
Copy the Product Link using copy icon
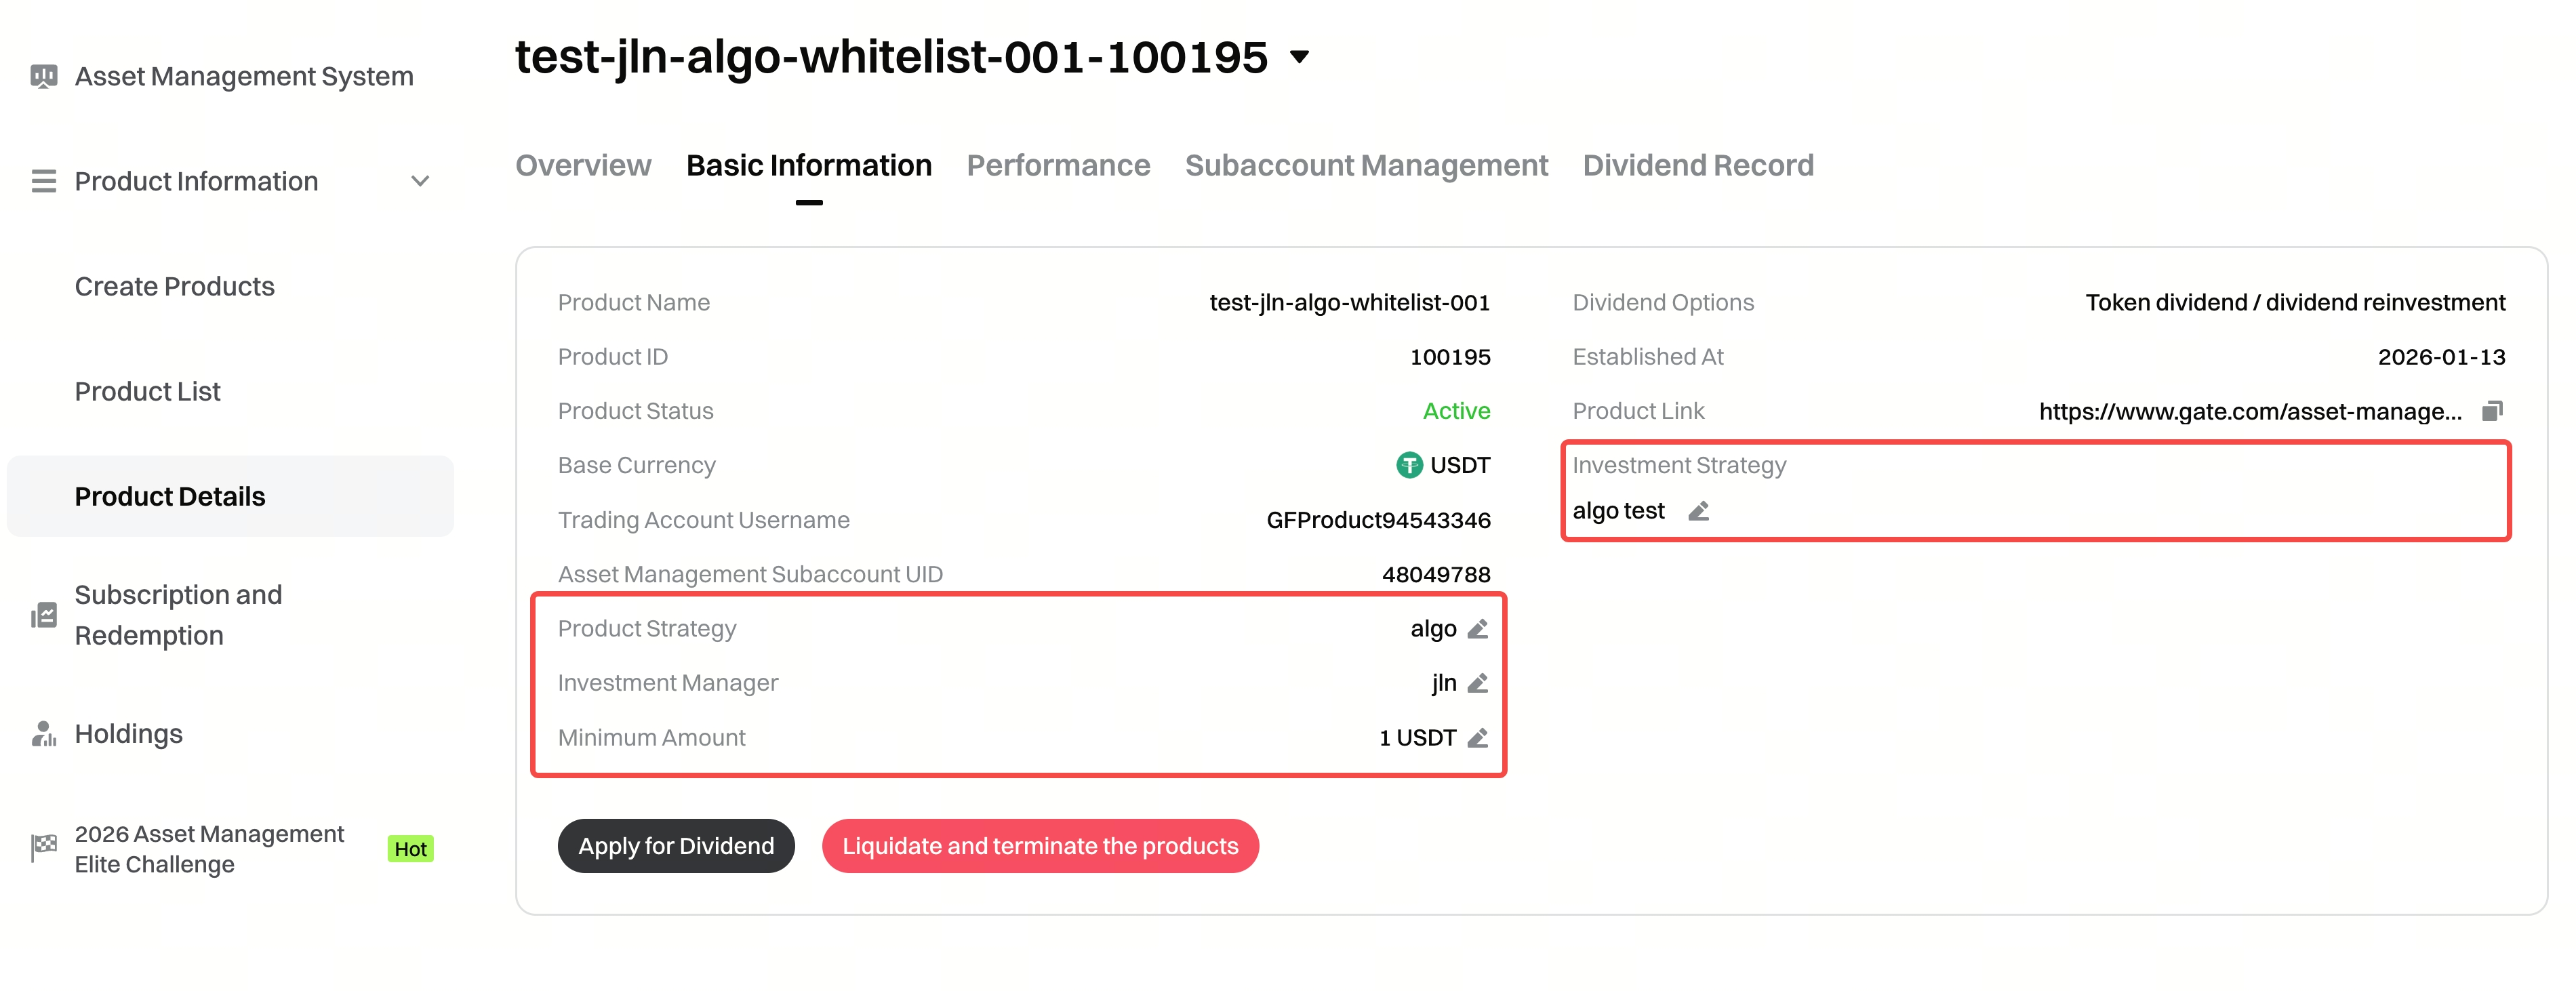[2491, 411]
